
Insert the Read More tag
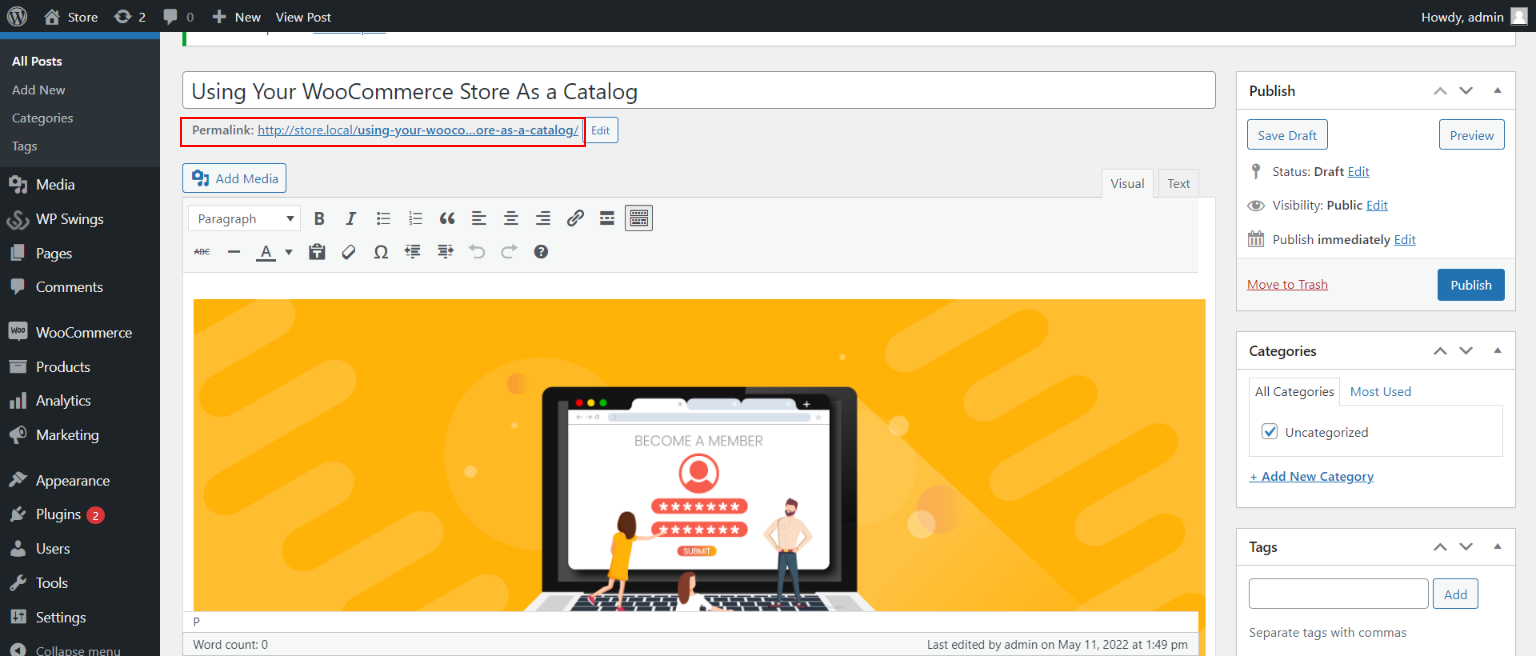tap(607, 218)
